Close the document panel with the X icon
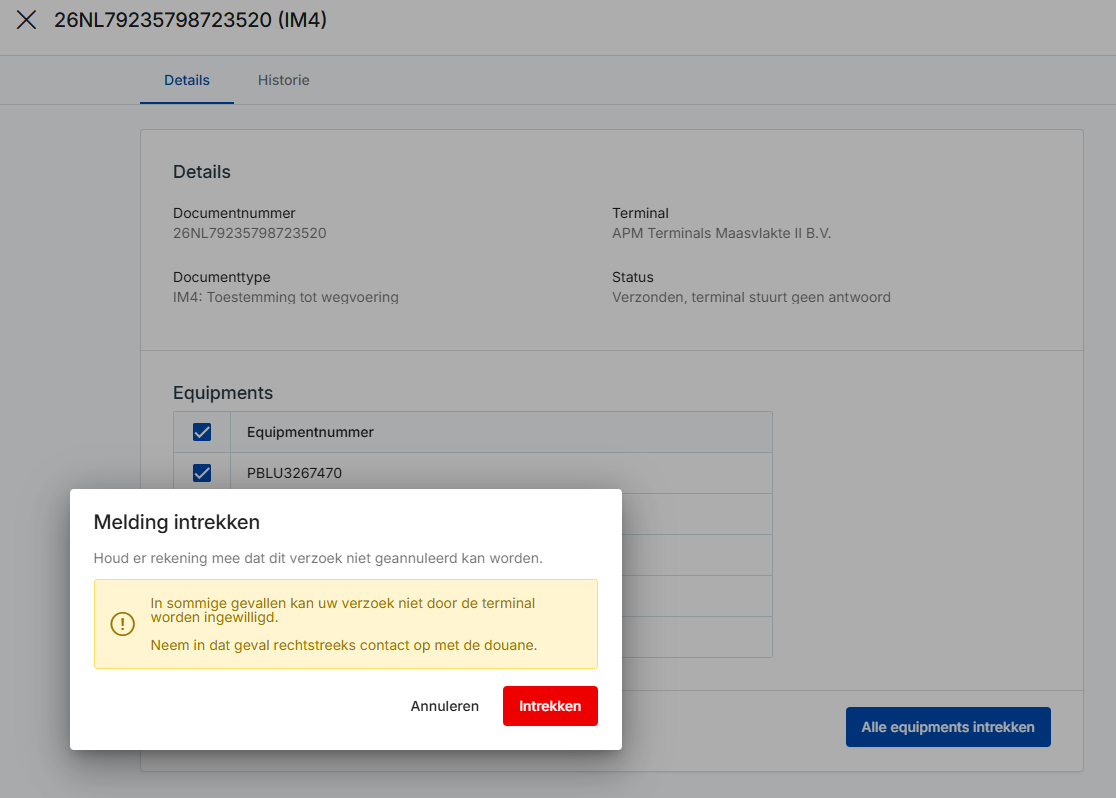1116x798 pixels. point(26,20)
